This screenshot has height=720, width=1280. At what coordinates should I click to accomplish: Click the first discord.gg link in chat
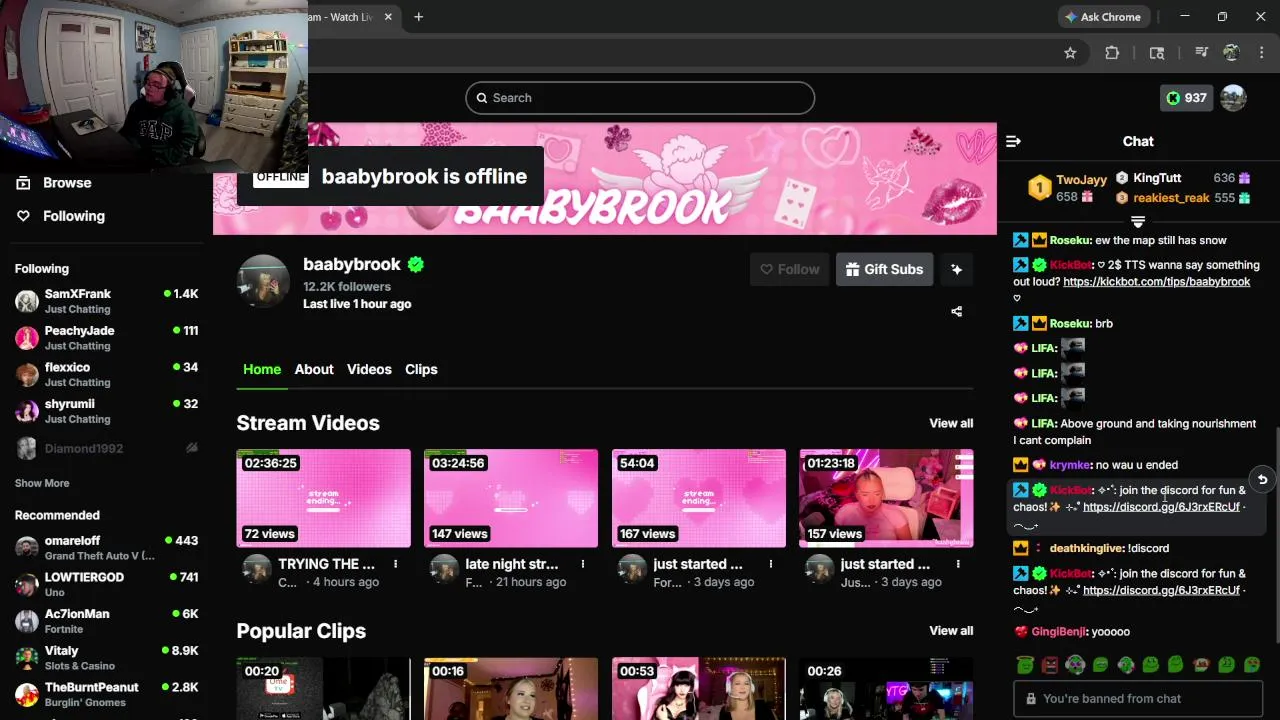point(1161,507)
